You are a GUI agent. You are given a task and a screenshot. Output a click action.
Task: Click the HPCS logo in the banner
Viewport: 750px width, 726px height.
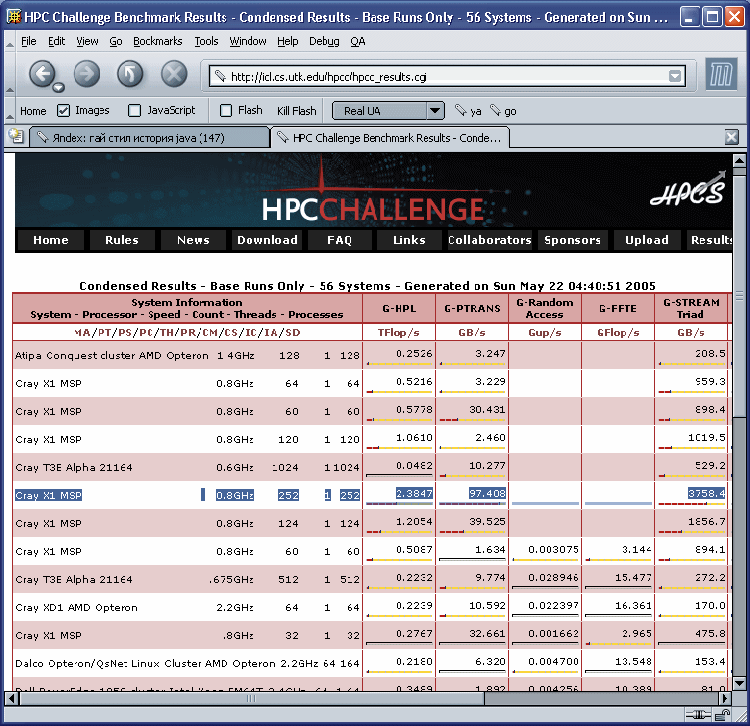[688, 190]
